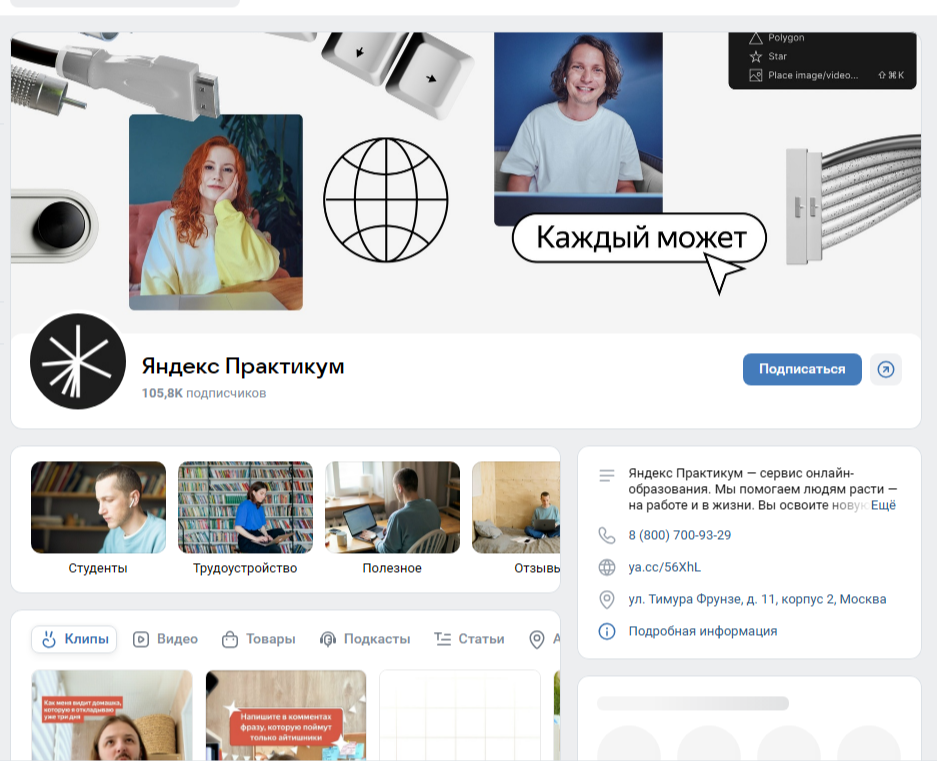Click the Студенты album label
937x761 pixels.
(x=98, y=568)
